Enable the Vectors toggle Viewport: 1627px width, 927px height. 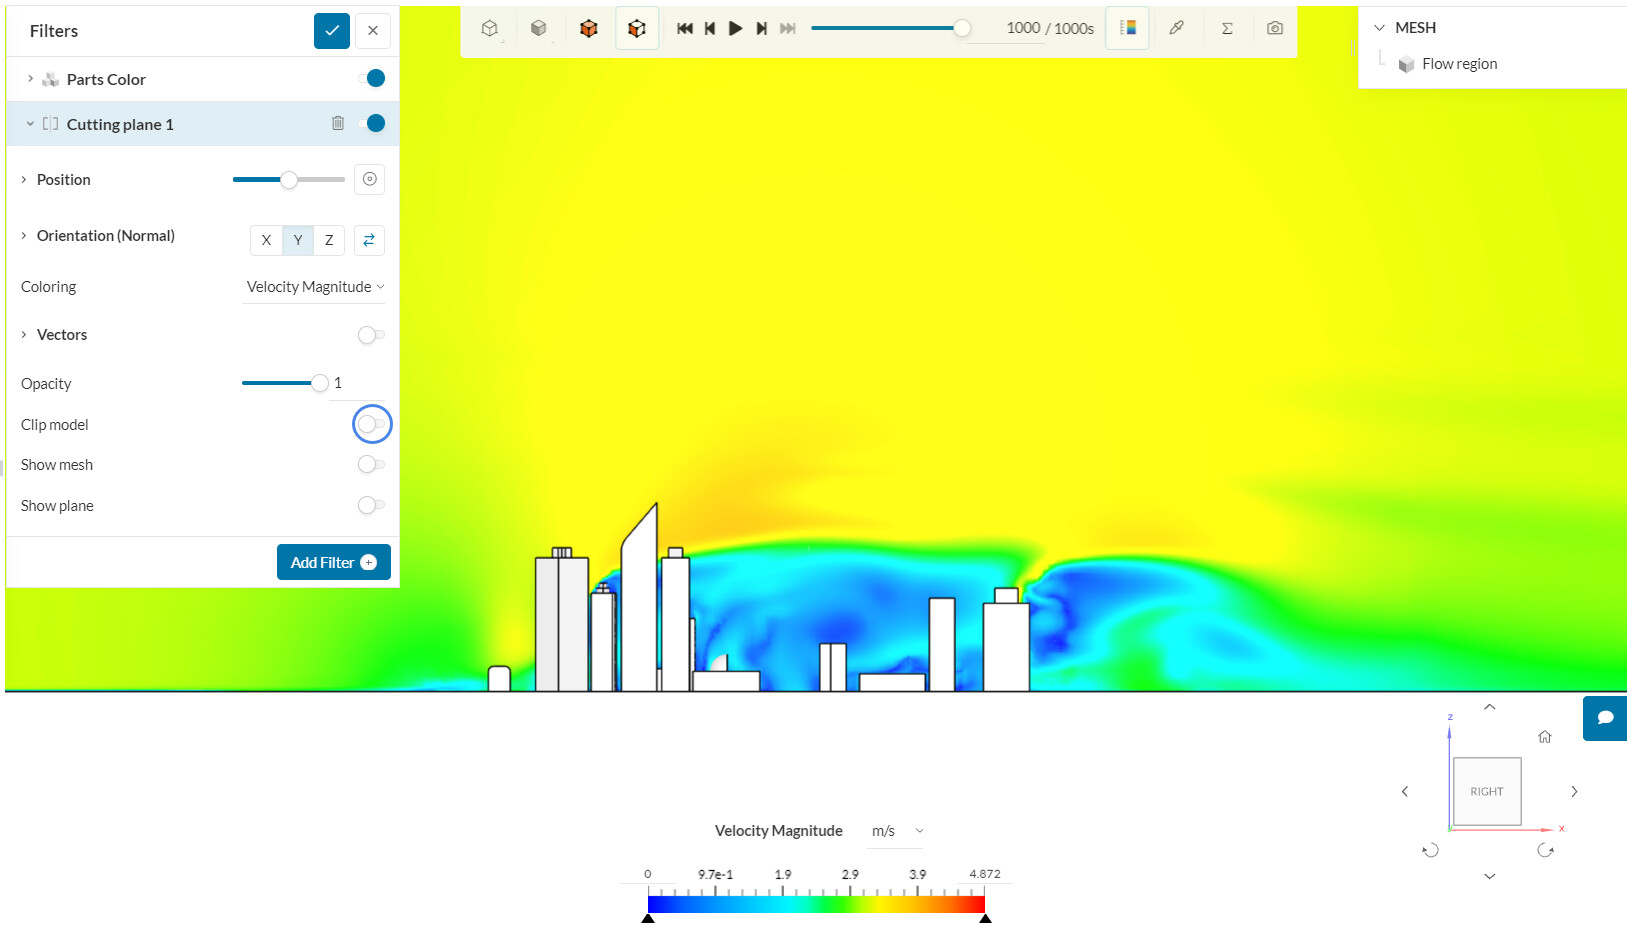(371, 335)
